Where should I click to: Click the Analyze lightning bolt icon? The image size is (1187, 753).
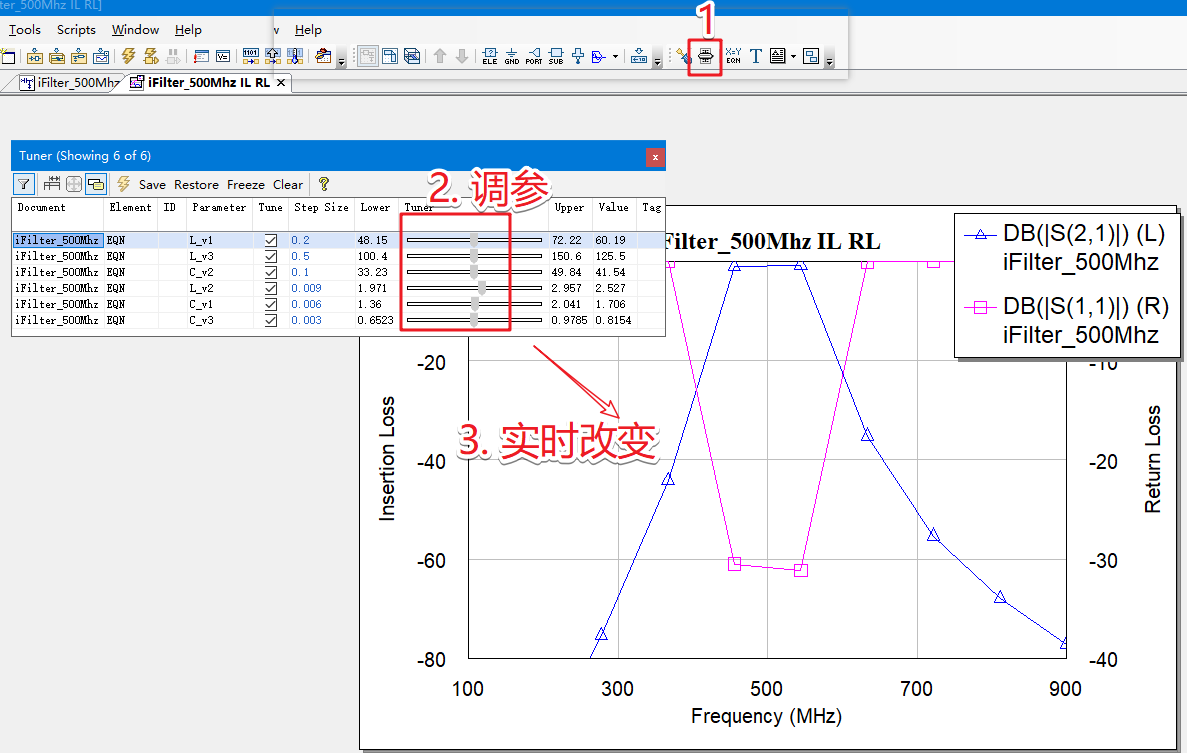[x=129, y=56]
